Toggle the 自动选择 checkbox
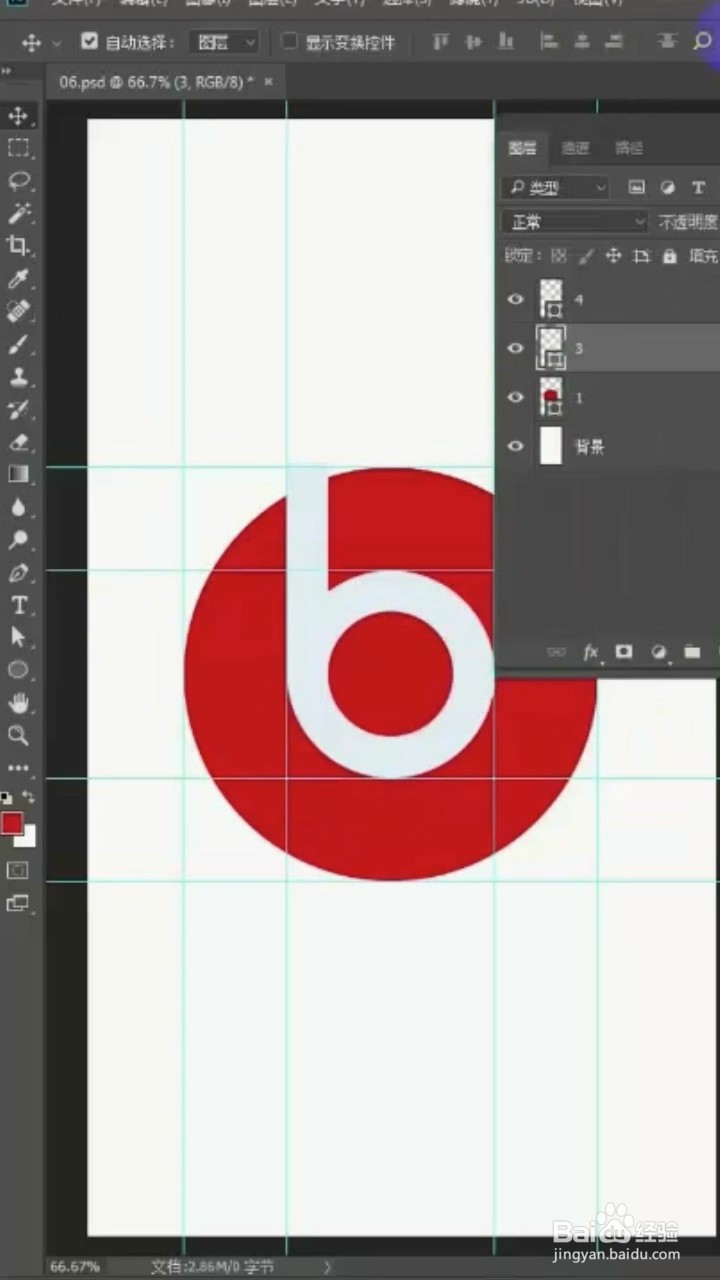Viewport: 720px width, 1280px height. [x=90, y=42]
